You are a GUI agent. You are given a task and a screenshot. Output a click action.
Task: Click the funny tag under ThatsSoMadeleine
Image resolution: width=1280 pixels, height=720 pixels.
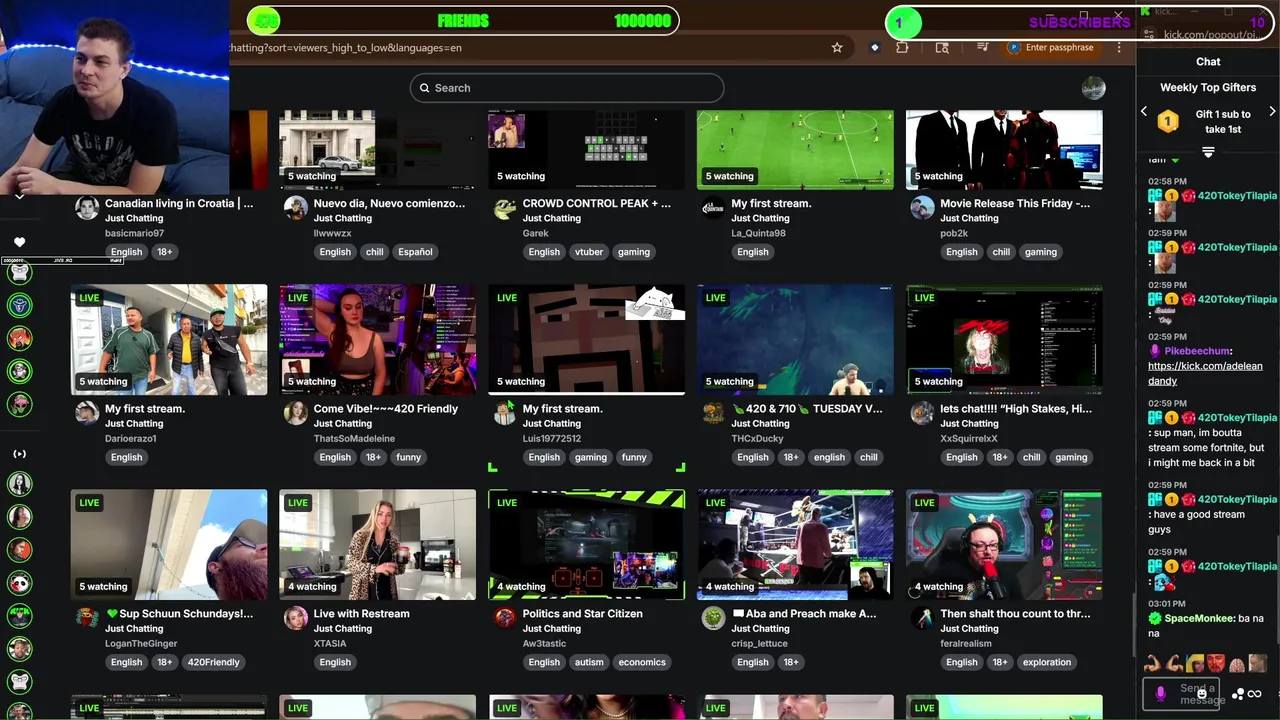coord(408,457)
